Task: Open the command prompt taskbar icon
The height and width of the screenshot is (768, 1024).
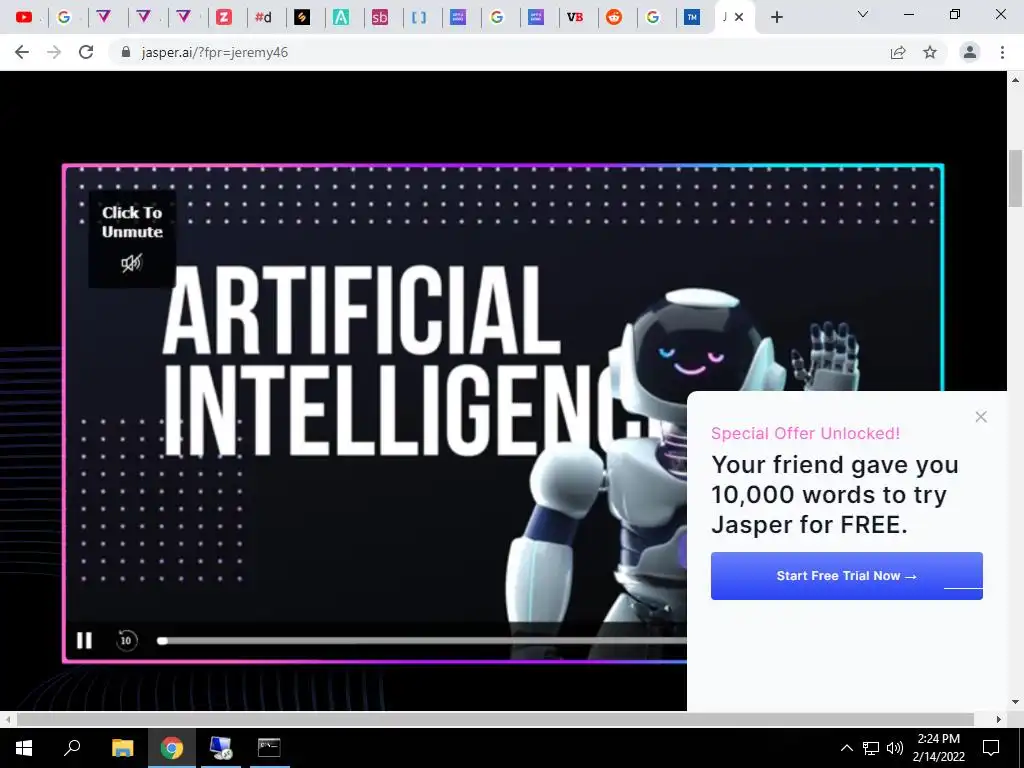Action: [x=268, y=748]
